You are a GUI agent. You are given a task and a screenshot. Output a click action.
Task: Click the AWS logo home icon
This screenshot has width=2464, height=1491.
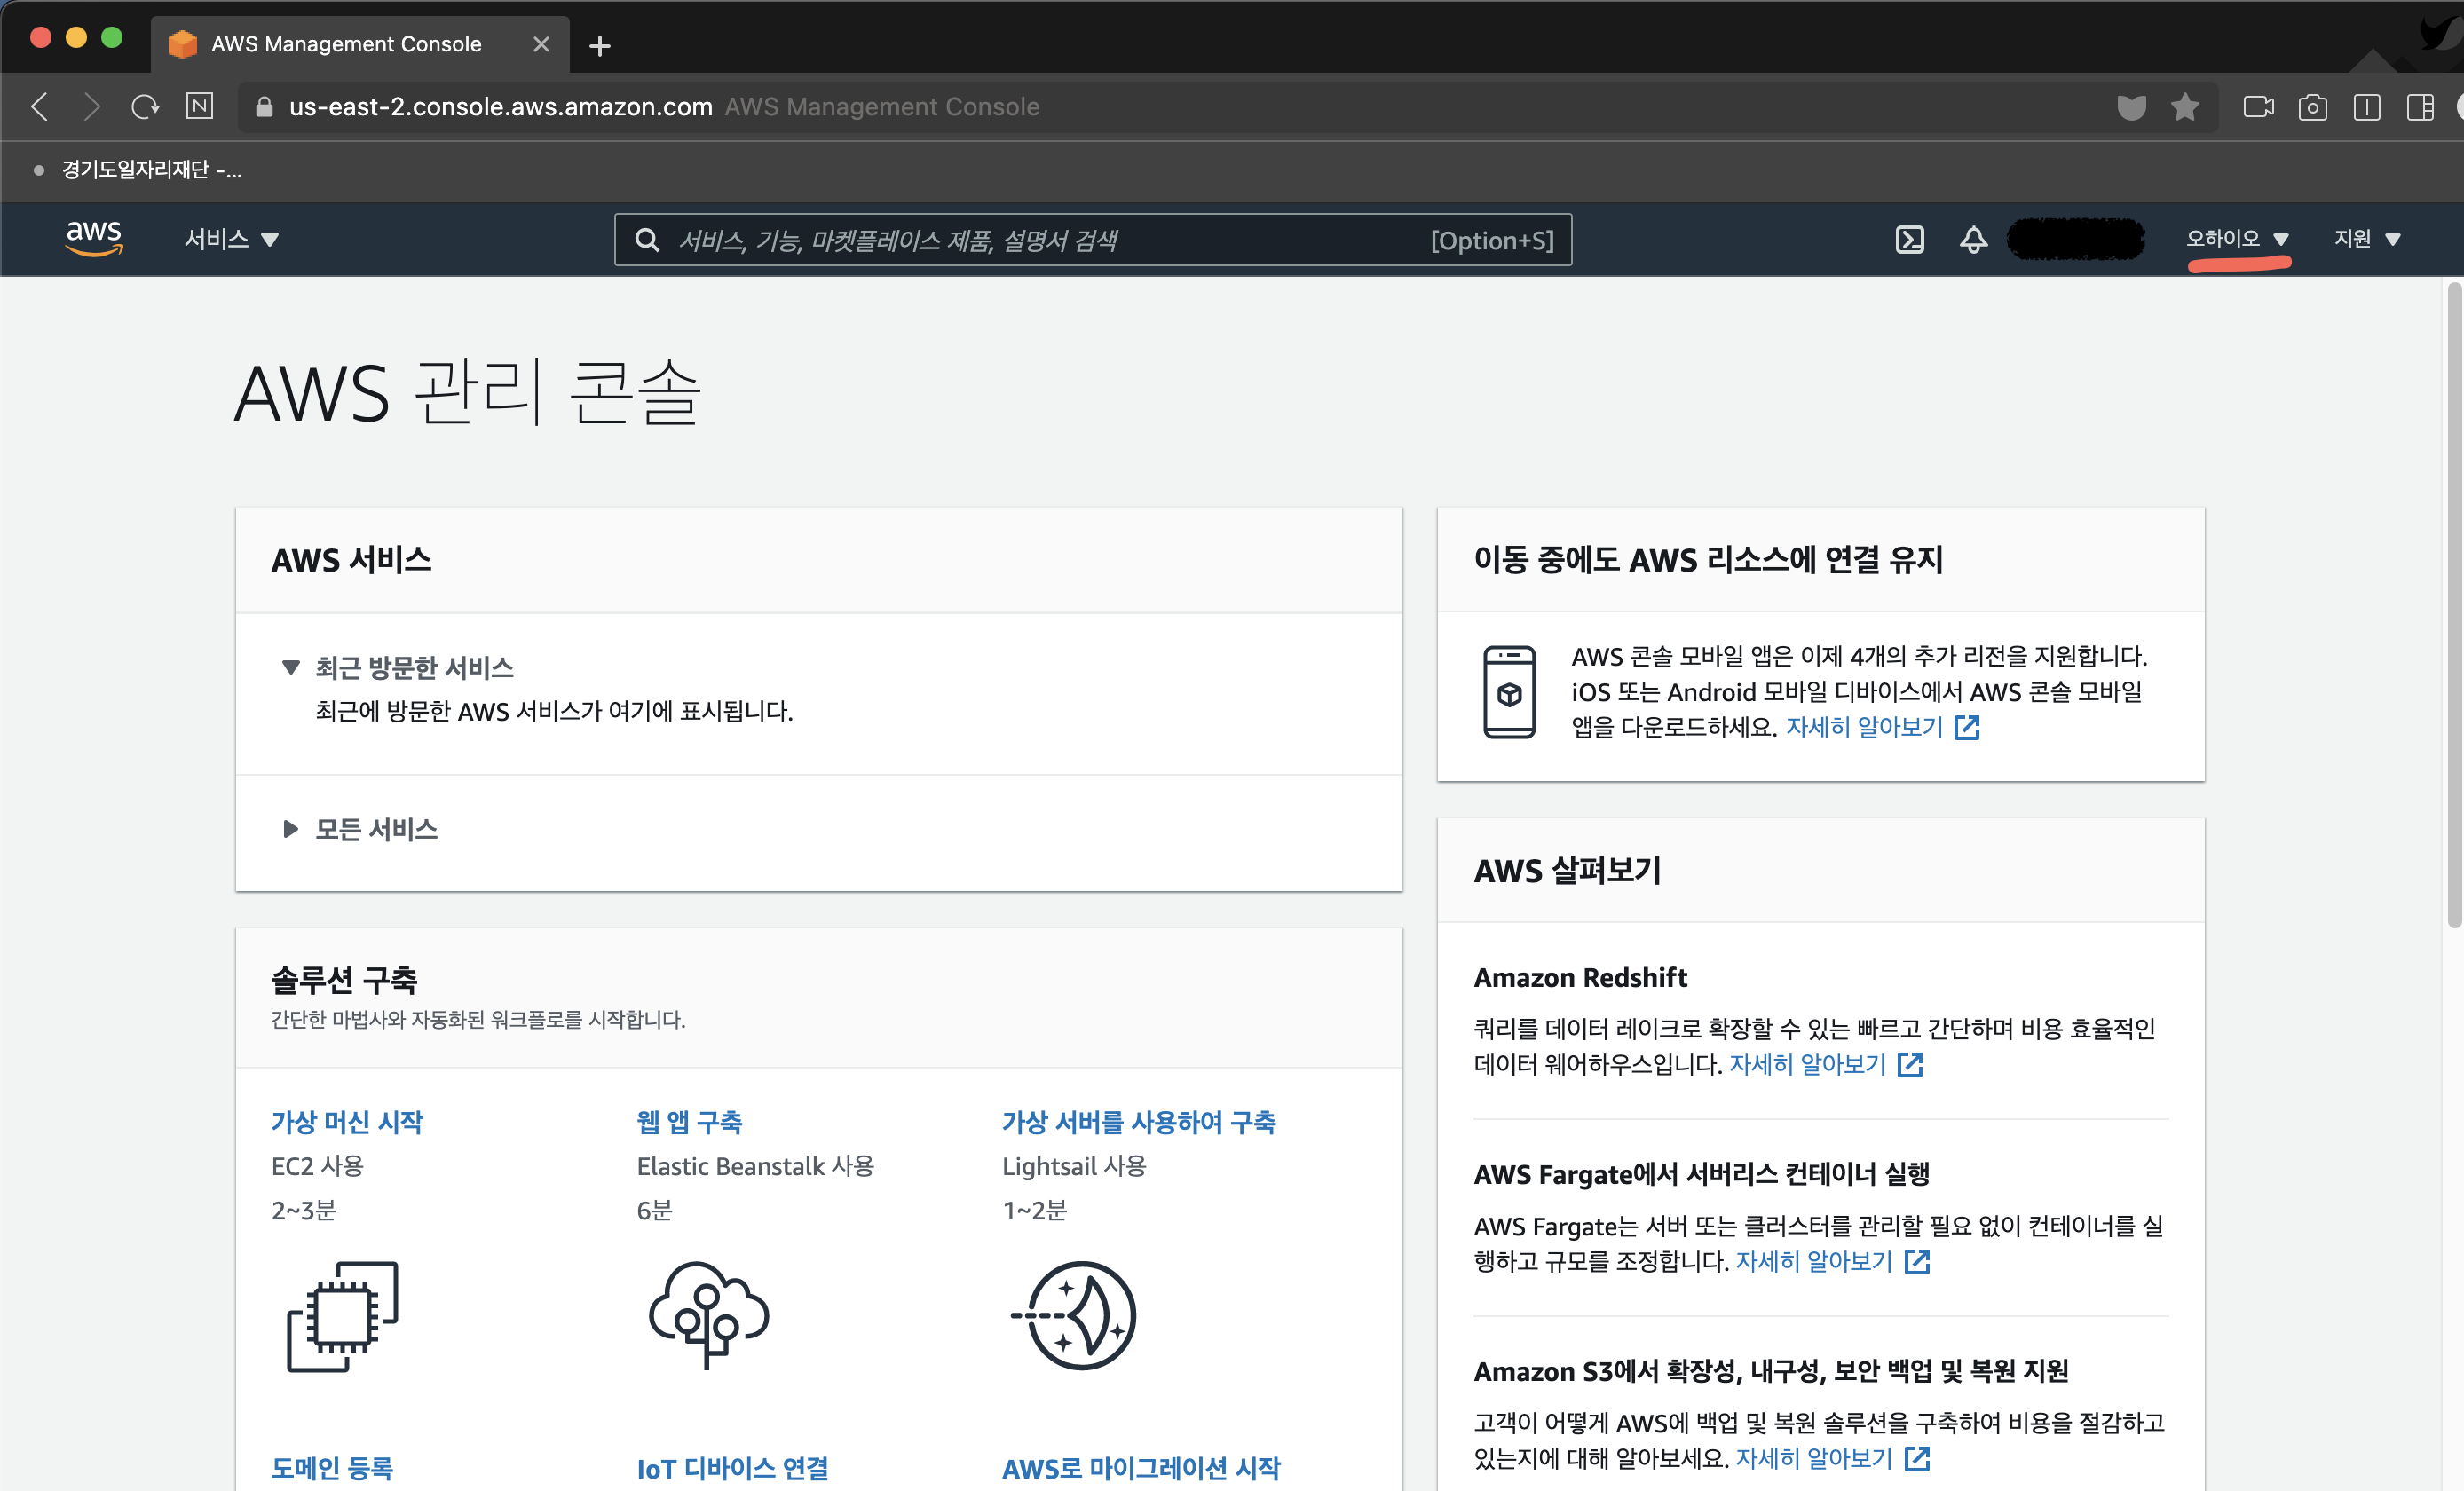(94, 239)
